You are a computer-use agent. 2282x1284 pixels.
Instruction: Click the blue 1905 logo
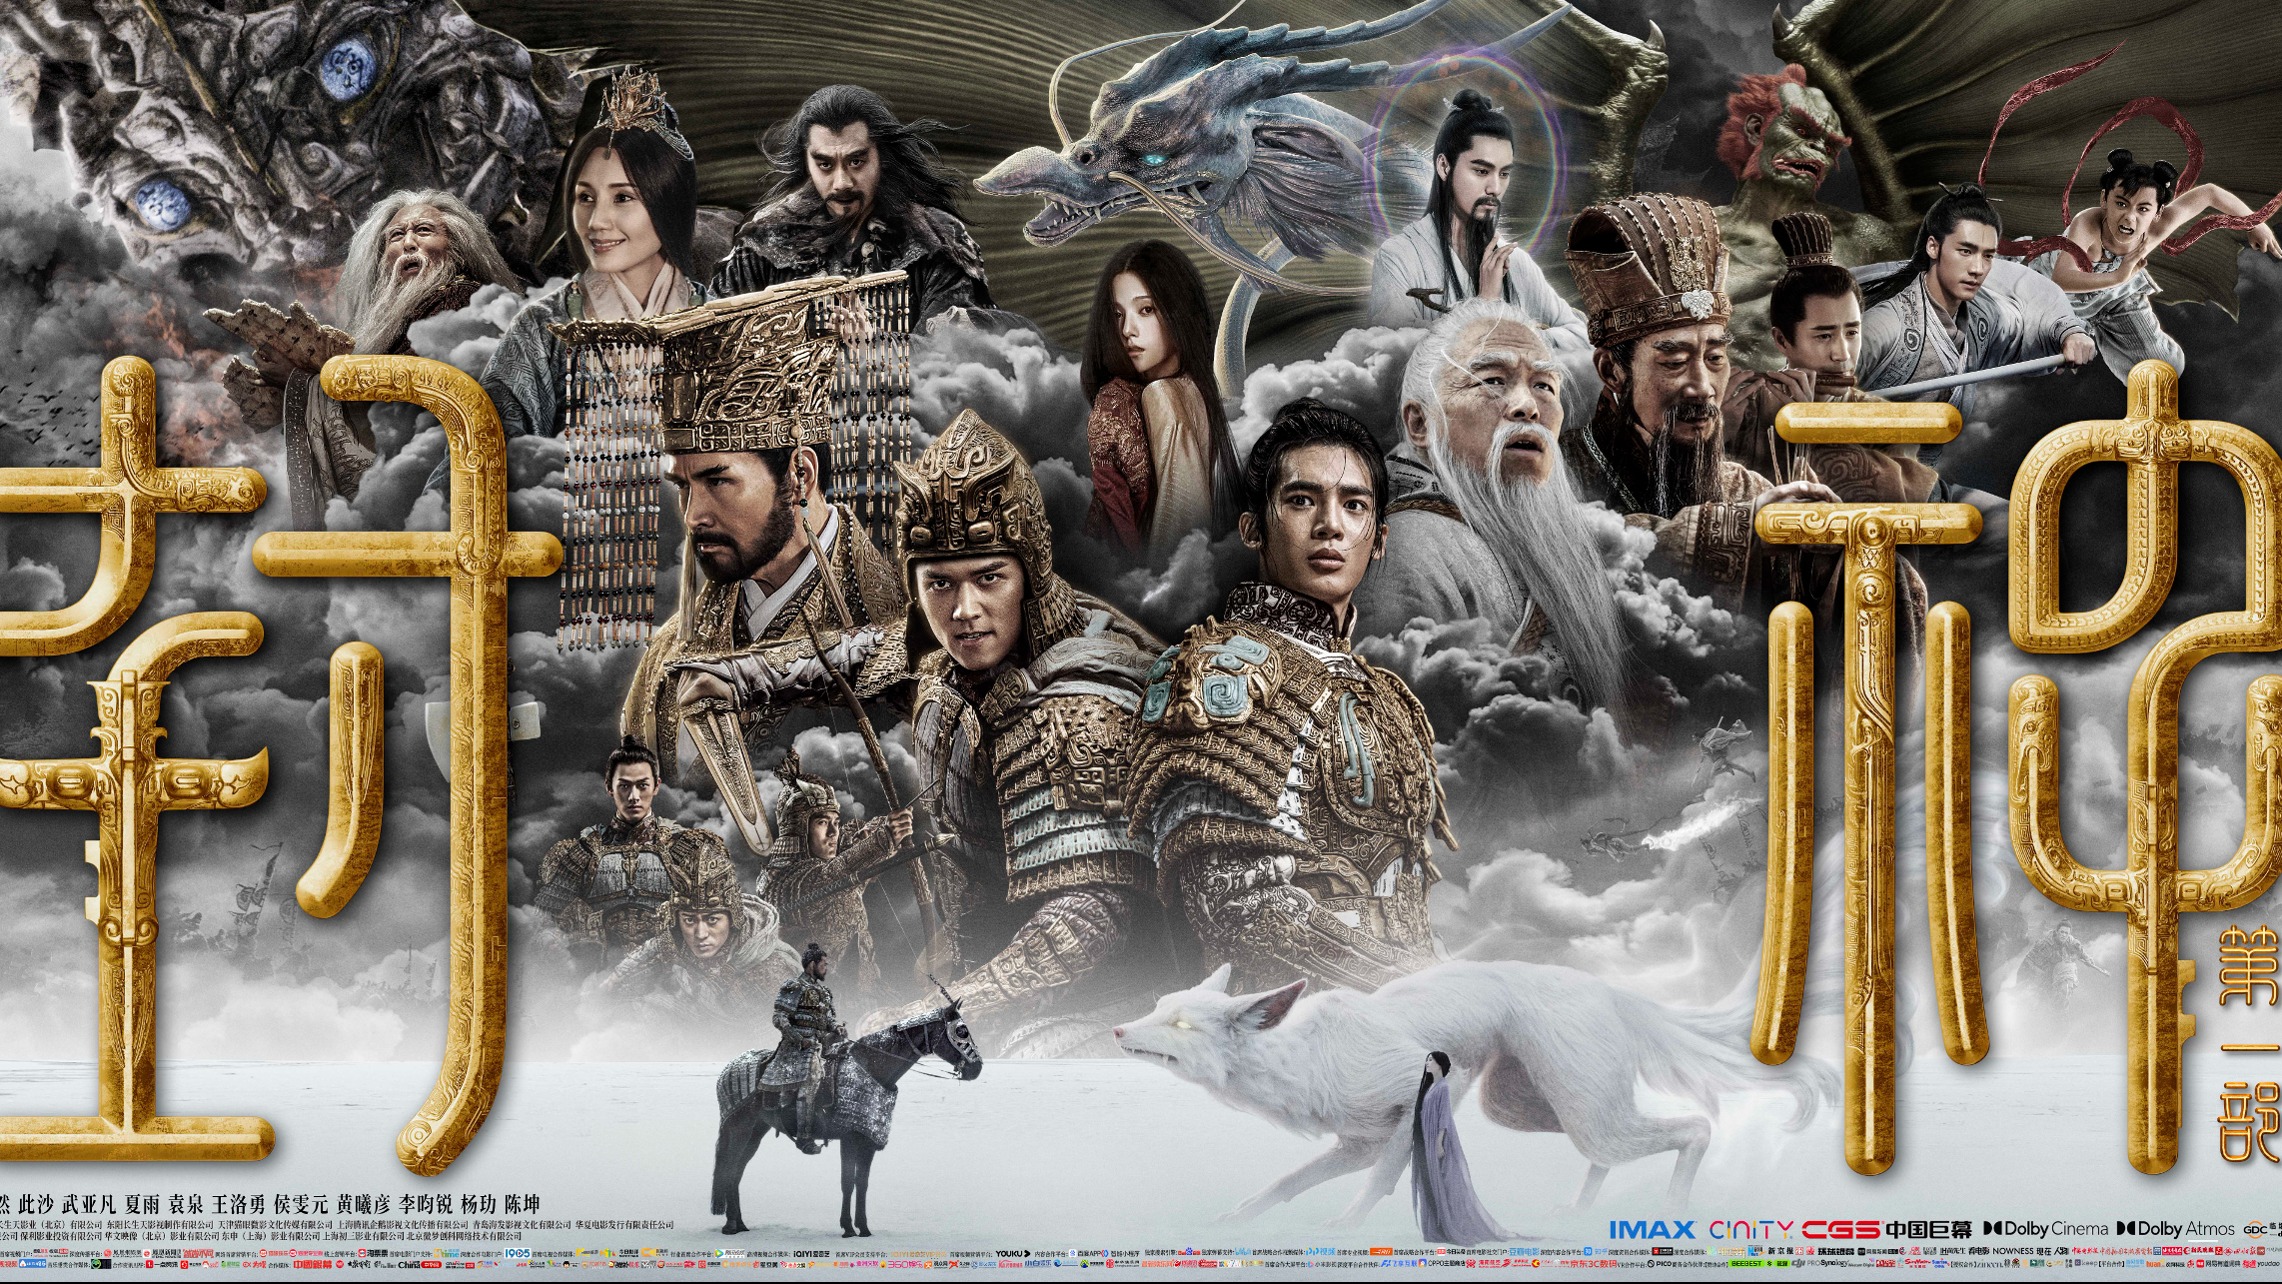(517, 1253)
